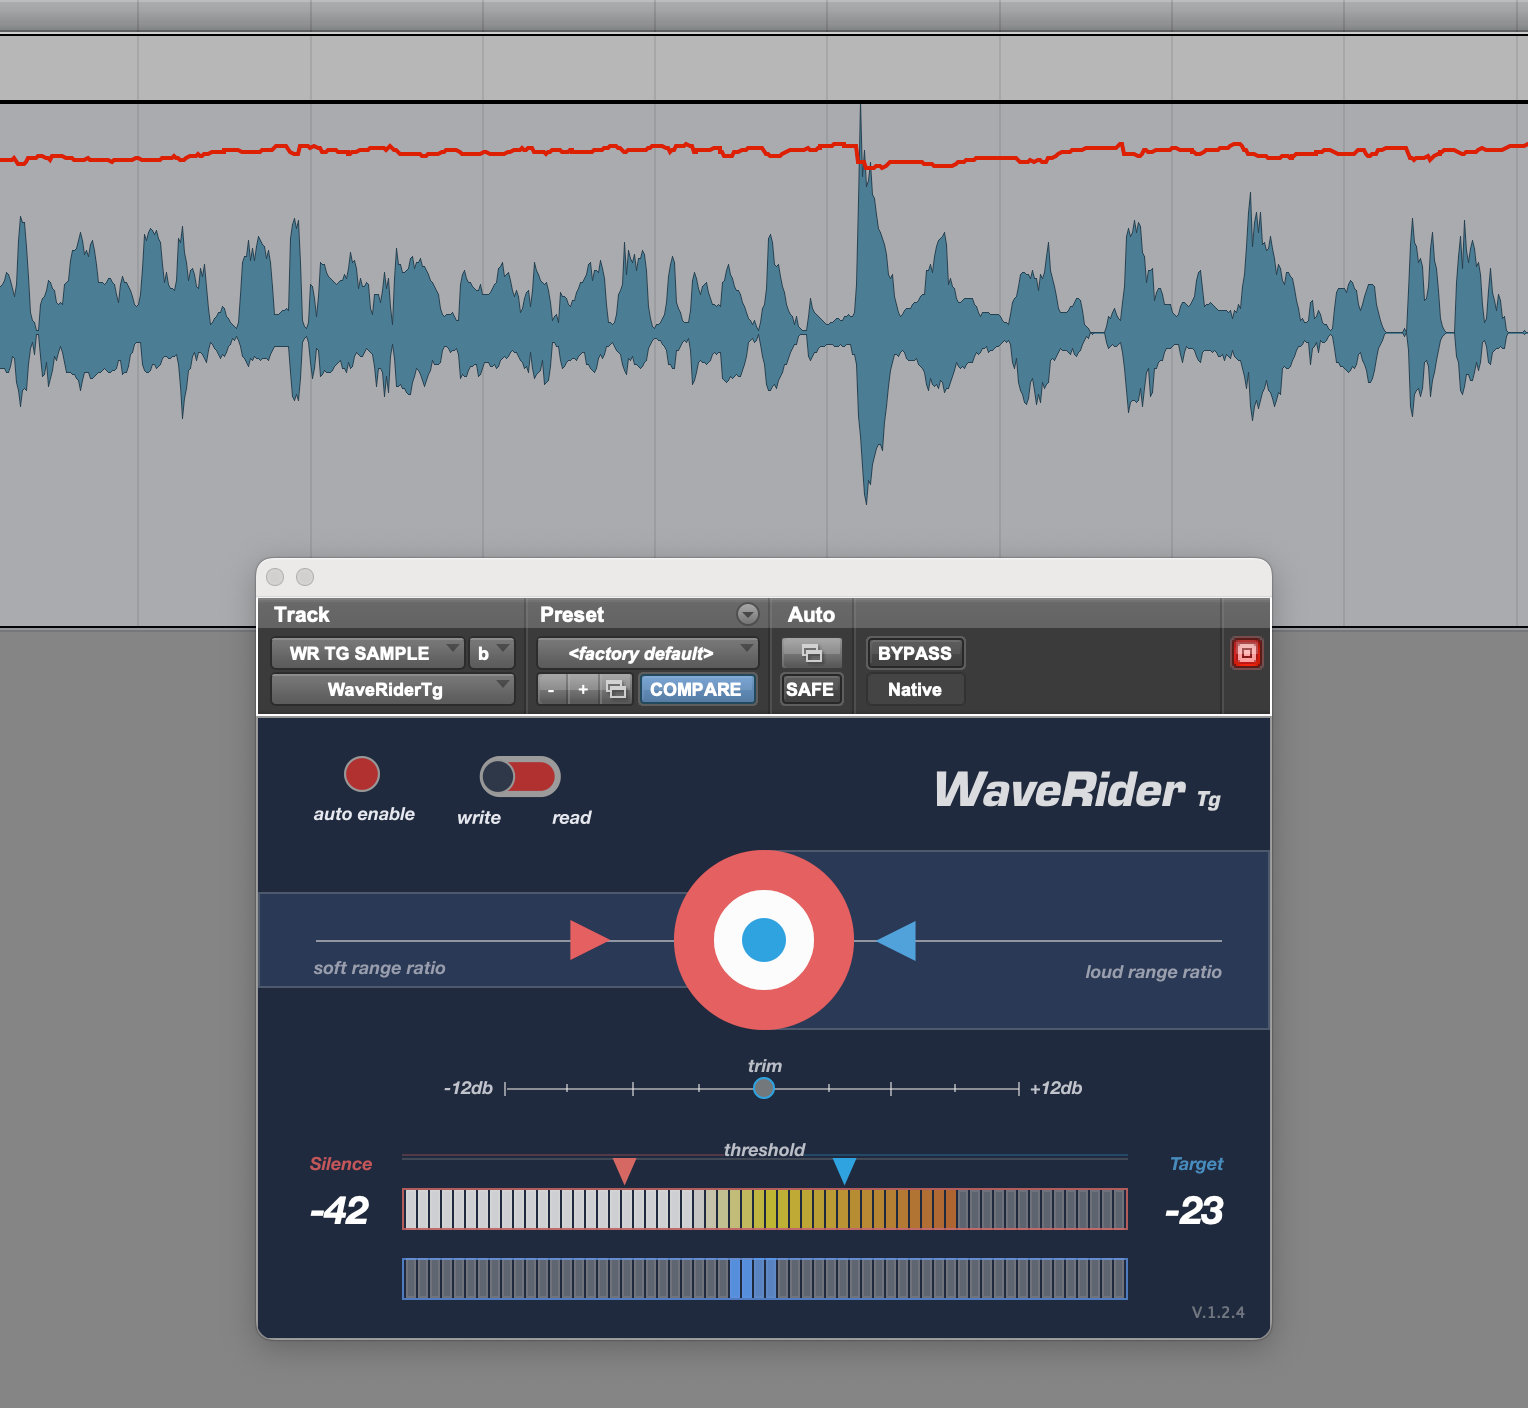Viewport: 1528px width, 1408px height.
Task: Select the next preset with plus button
Action: pyautogui.click(x=583, y=689)
